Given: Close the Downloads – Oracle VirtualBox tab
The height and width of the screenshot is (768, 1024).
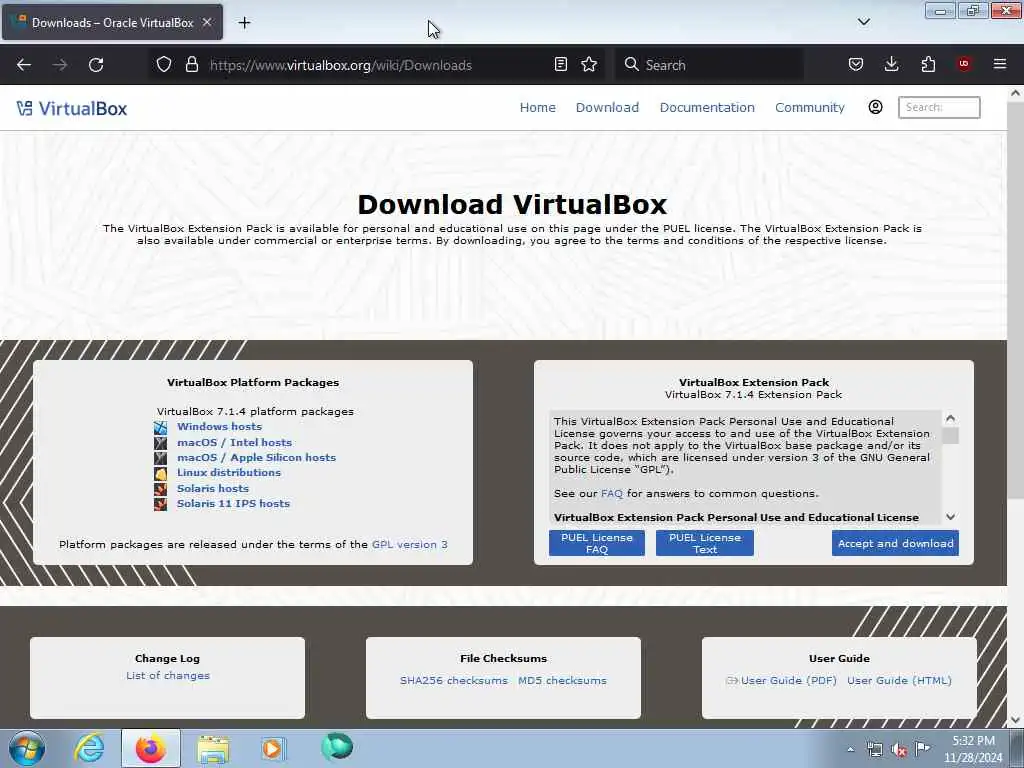Looking at the screenshot, I should pos(207,22).
